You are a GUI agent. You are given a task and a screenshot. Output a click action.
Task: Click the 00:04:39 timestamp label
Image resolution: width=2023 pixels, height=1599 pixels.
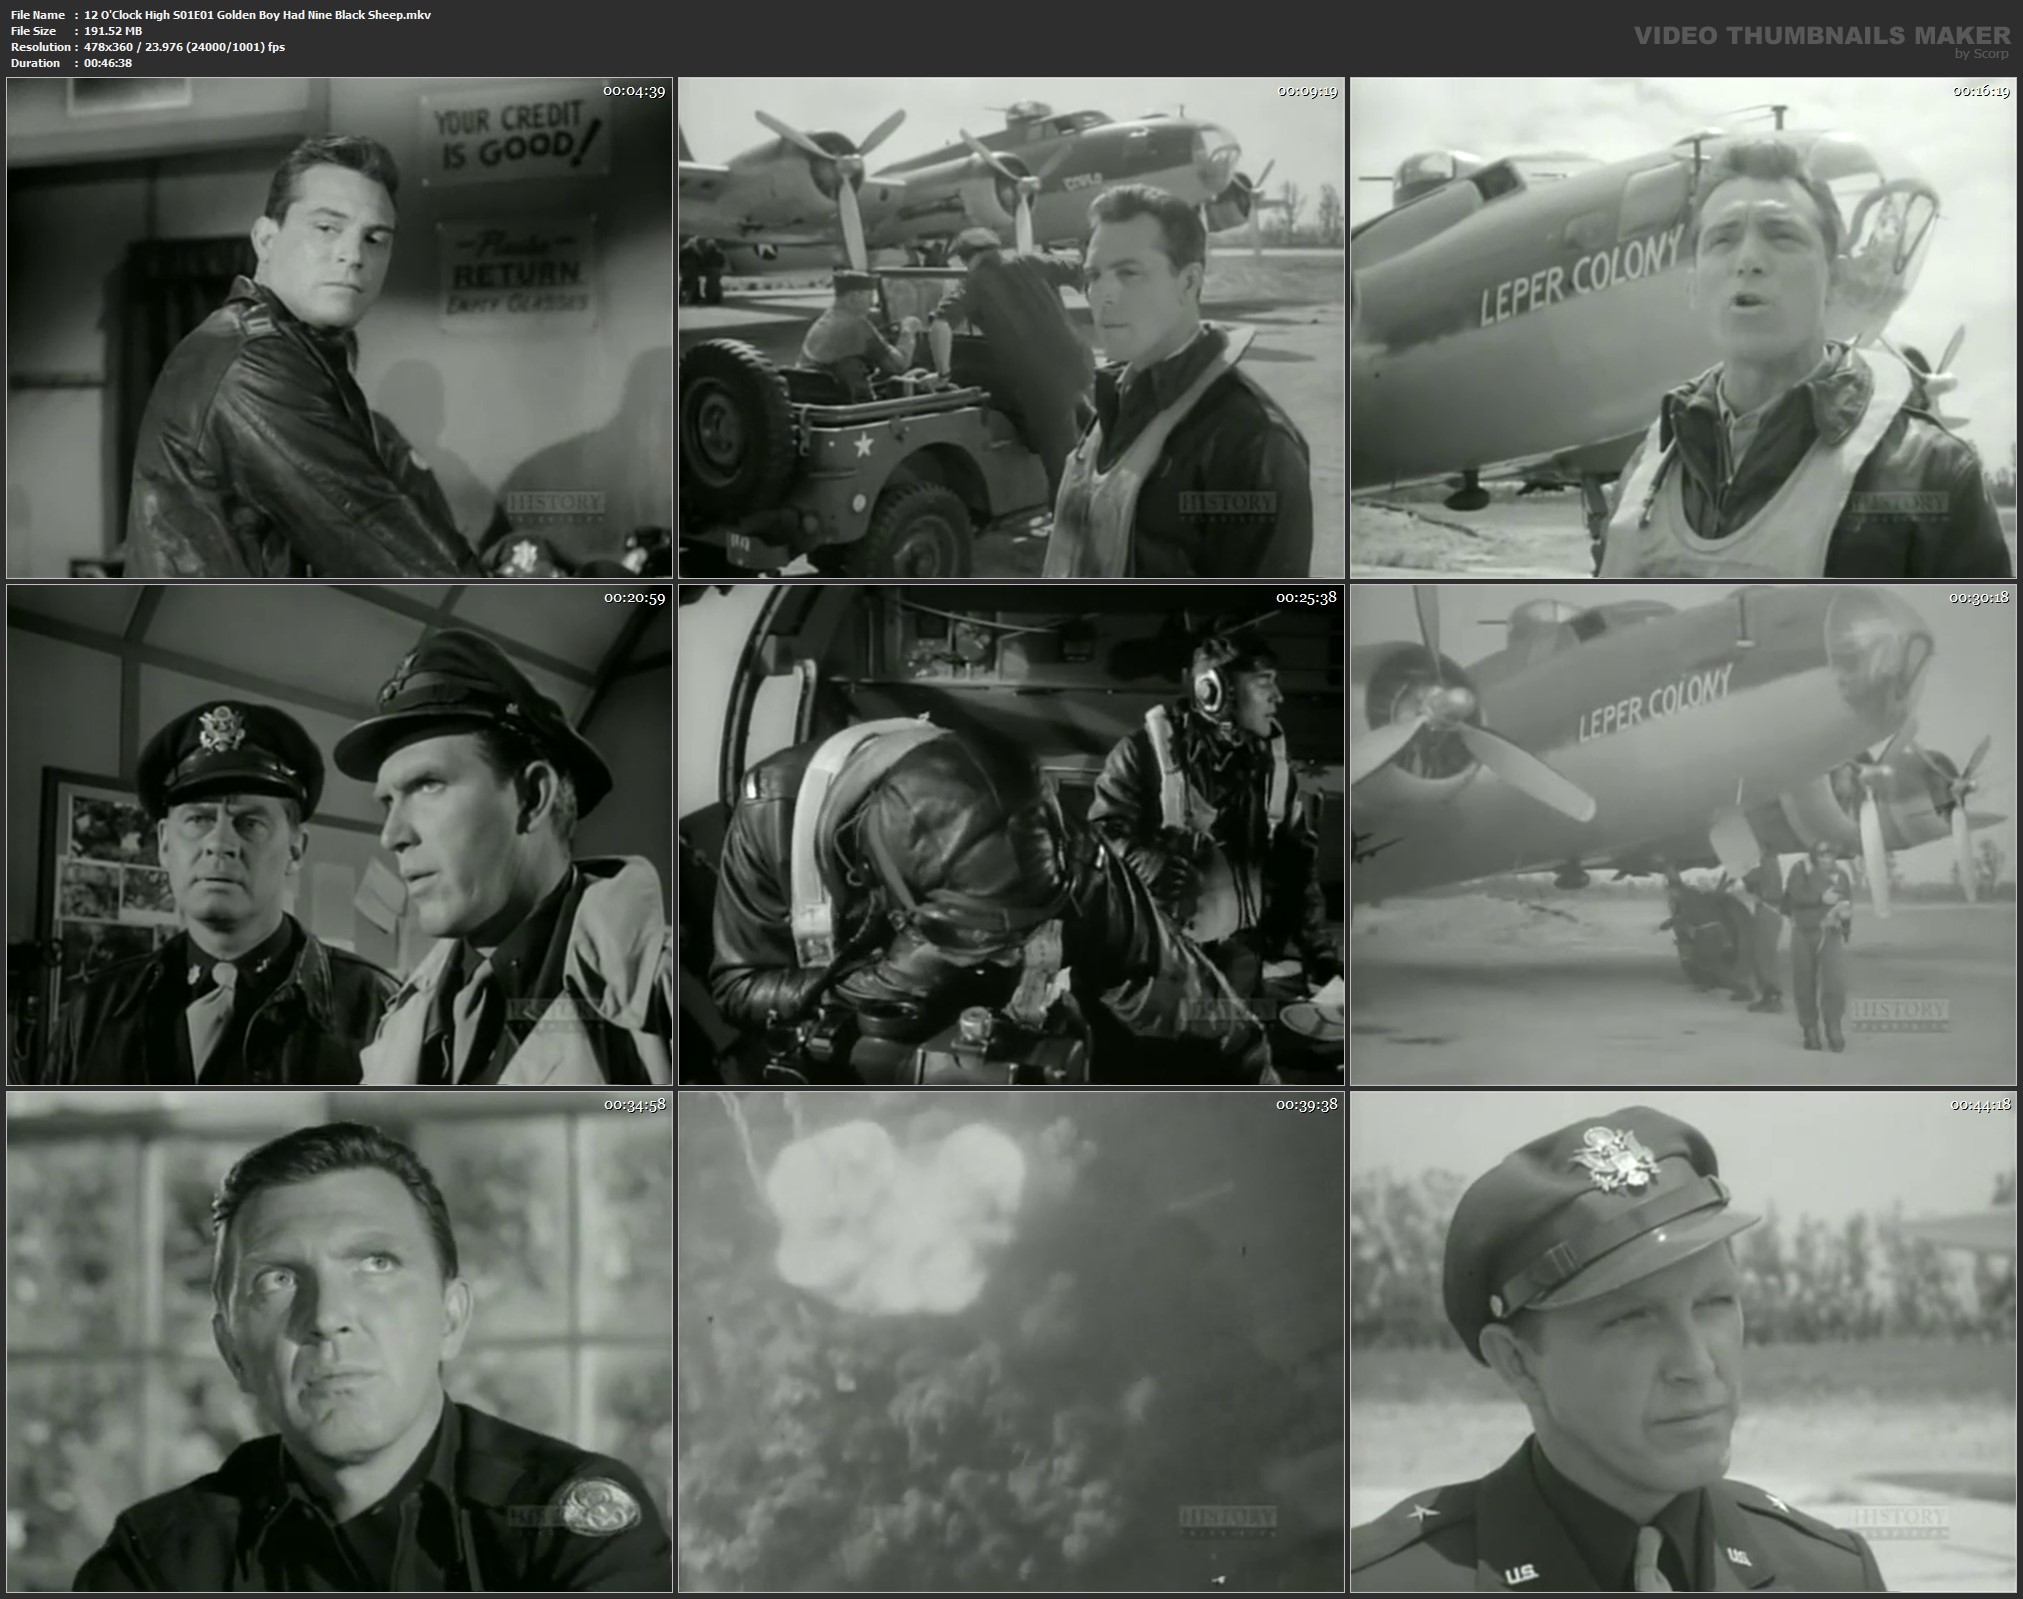(x=634, y=91)
